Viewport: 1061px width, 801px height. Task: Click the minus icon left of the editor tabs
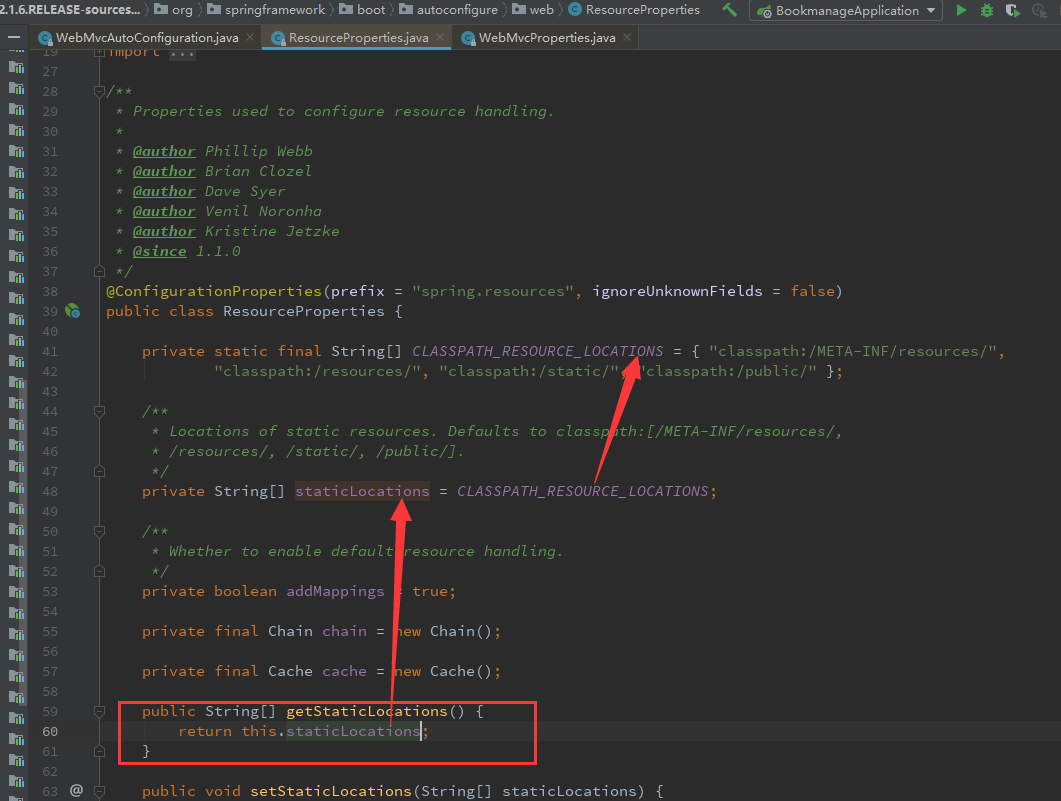click(x=14, y=37)
